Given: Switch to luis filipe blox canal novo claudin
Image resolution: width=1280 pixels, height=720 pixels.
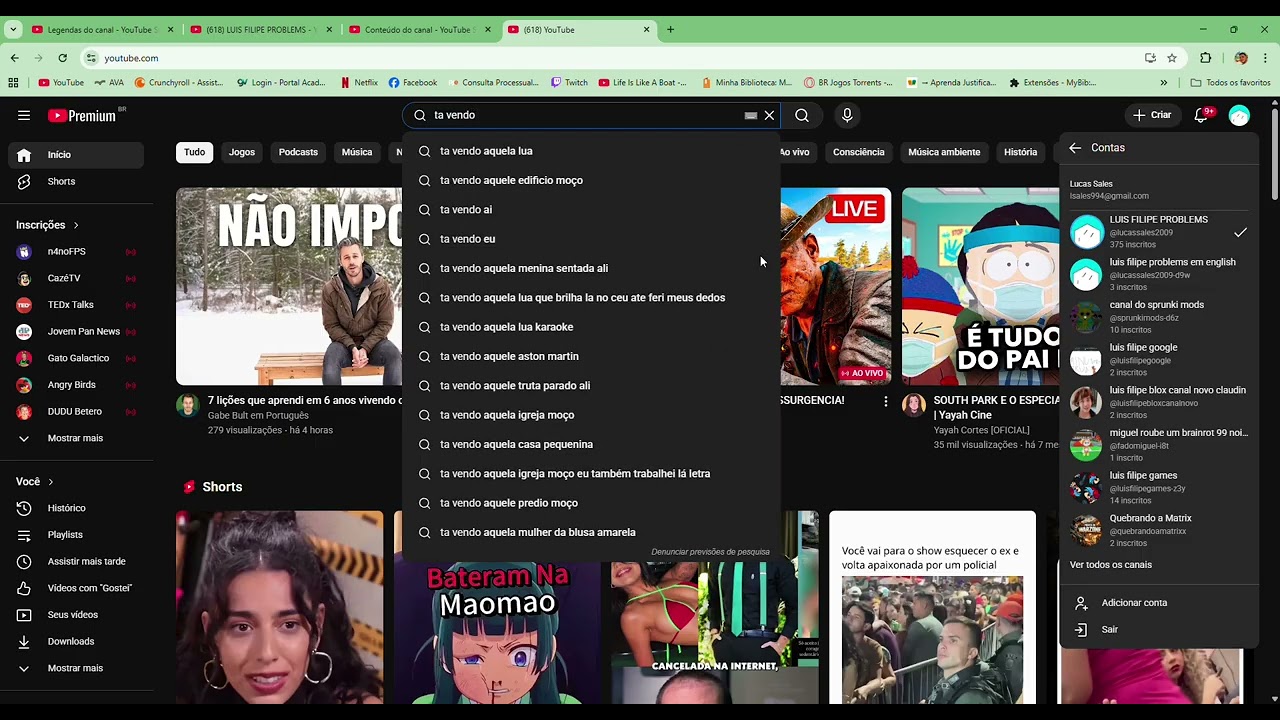Looking at the screenshot, I should coord(1159,402).
